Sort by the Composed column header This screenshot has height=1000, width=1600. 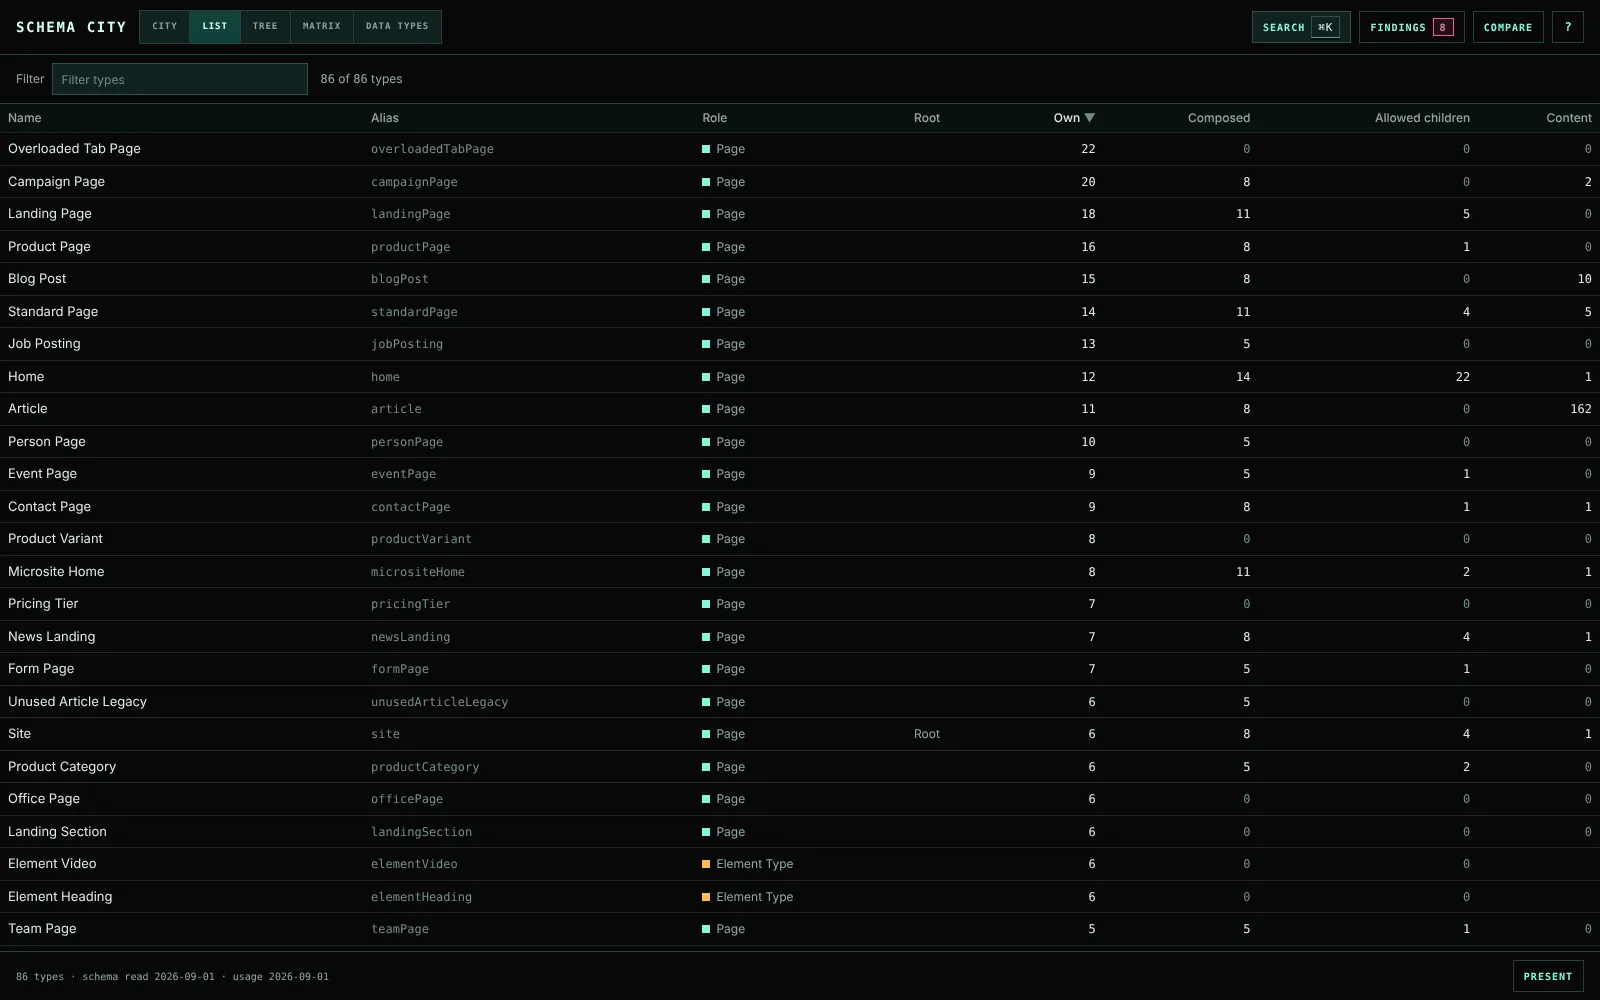coord(1219,118)
